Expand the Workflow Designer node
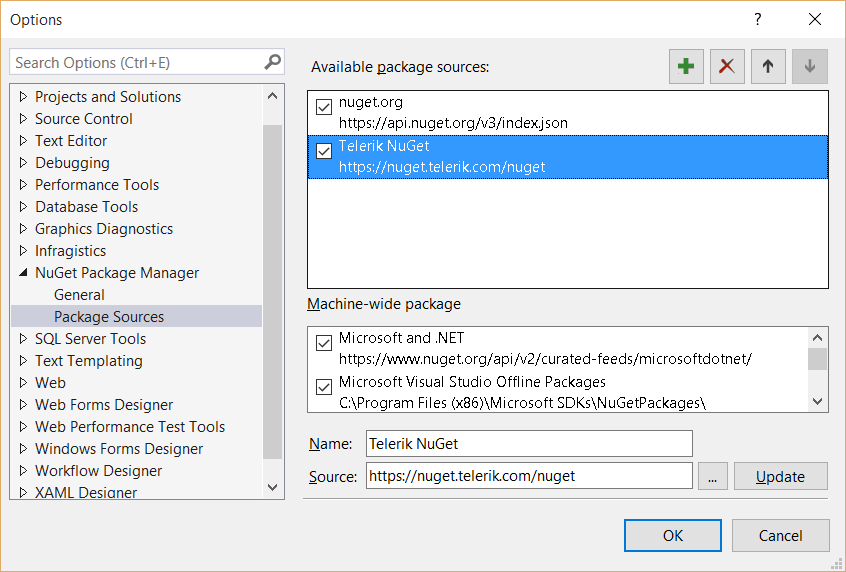 pos(23,471)
